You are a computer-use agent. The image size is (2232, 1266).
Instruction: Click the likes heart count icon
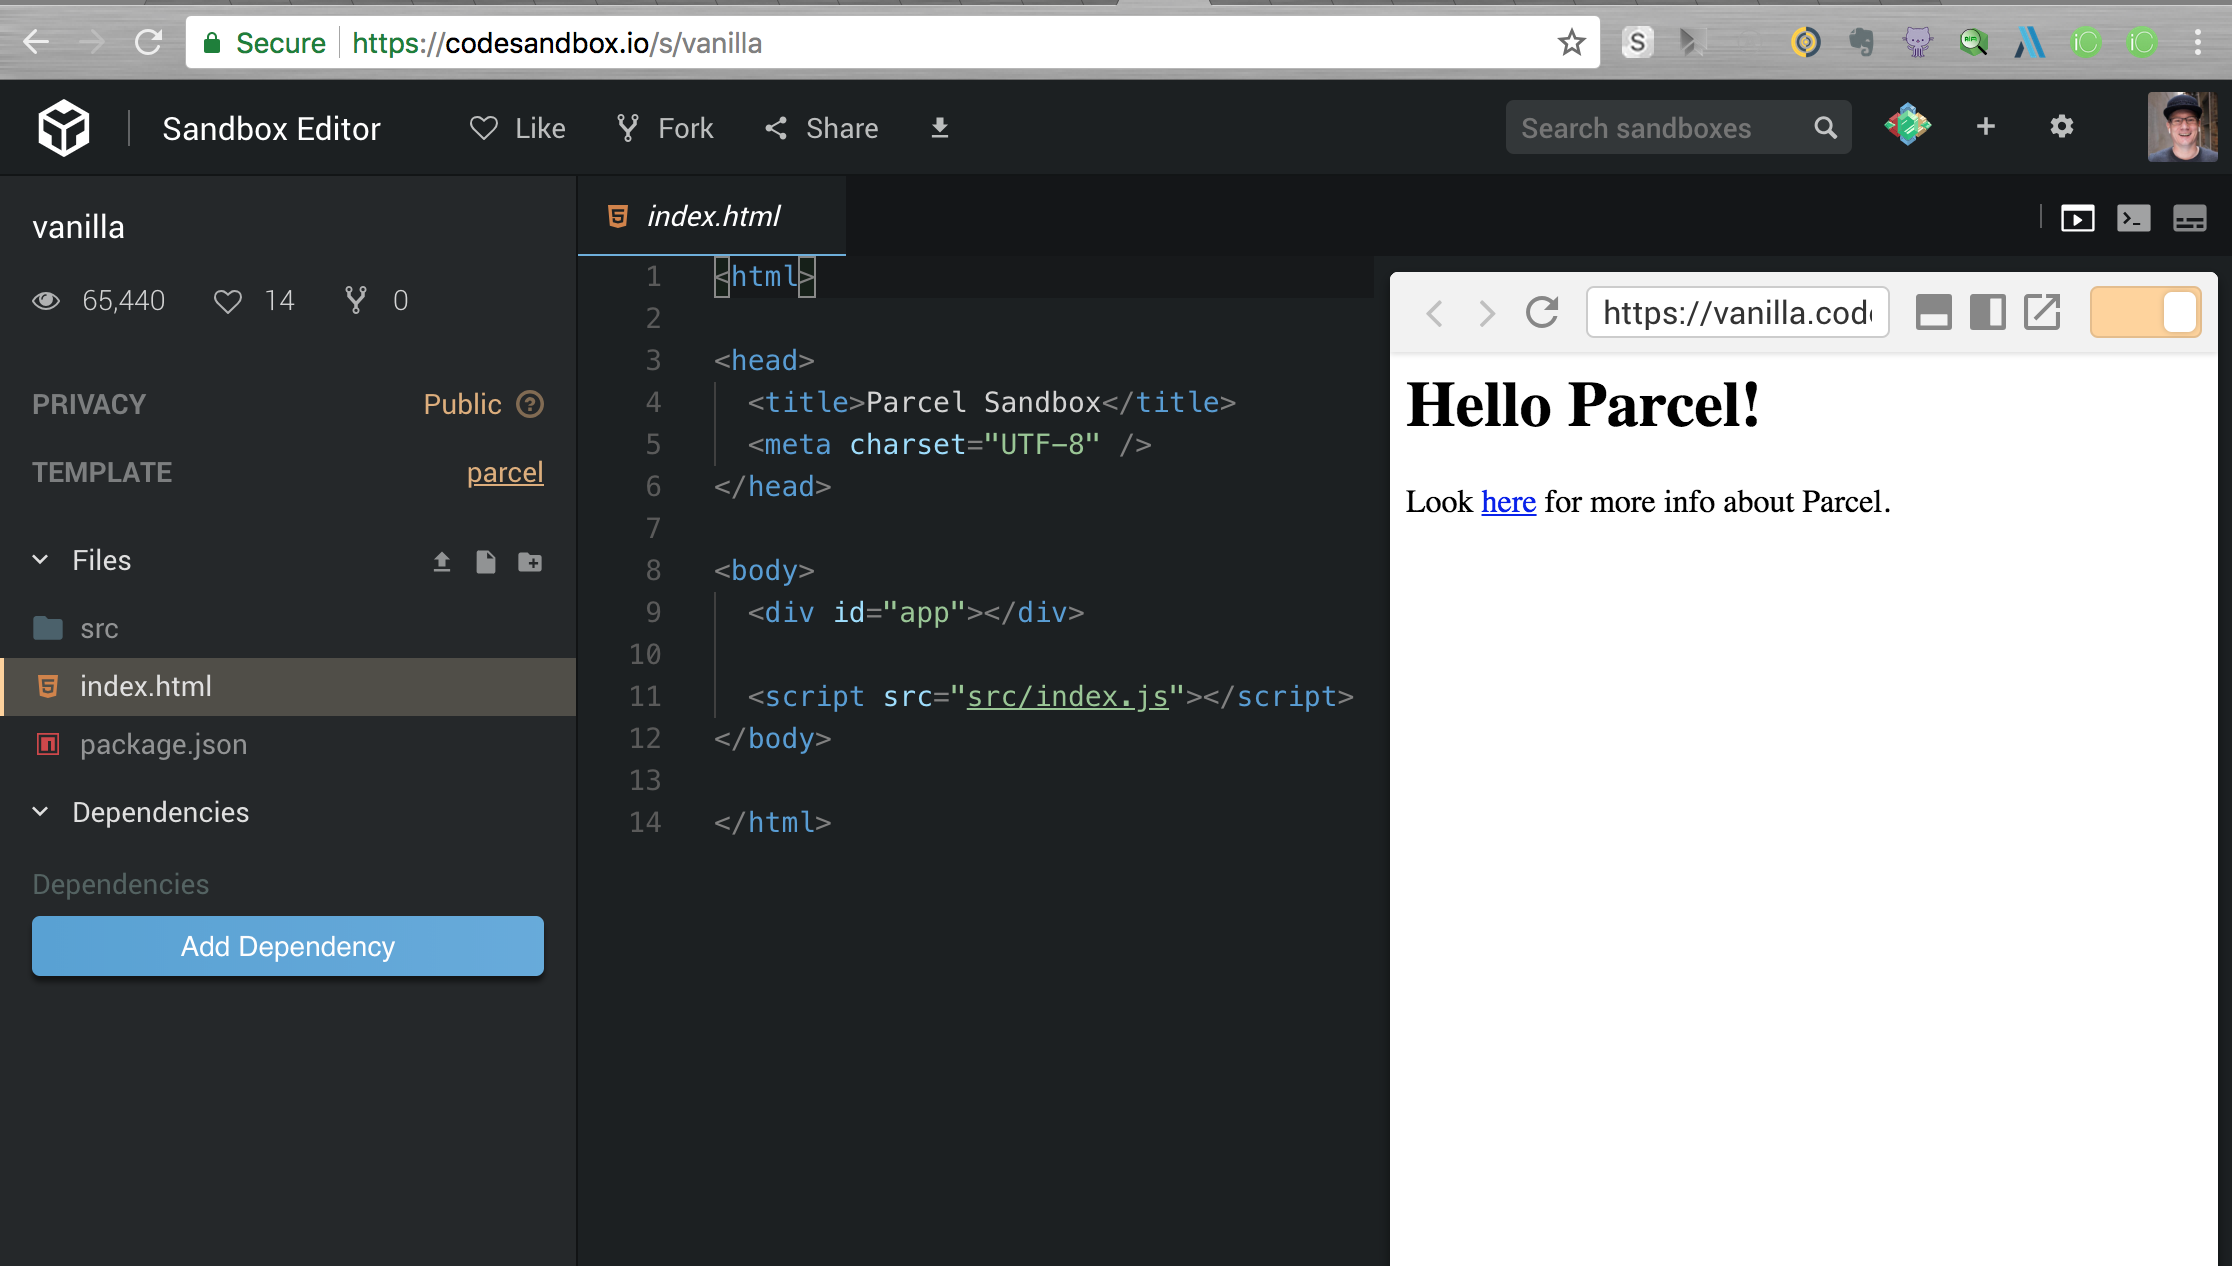tap(228, 301)
